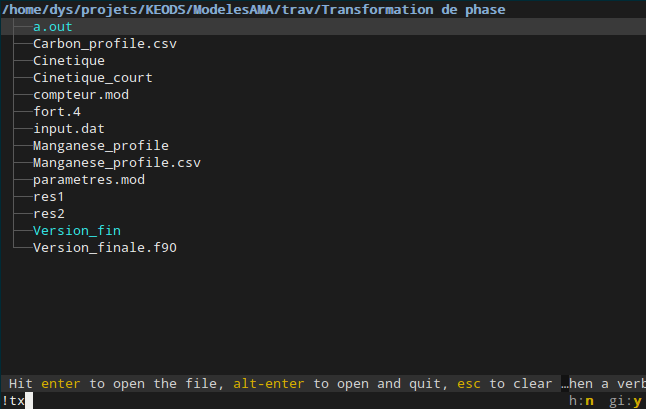
Task: Click the alt-enter hint in status line
Action: click(269, 384)
